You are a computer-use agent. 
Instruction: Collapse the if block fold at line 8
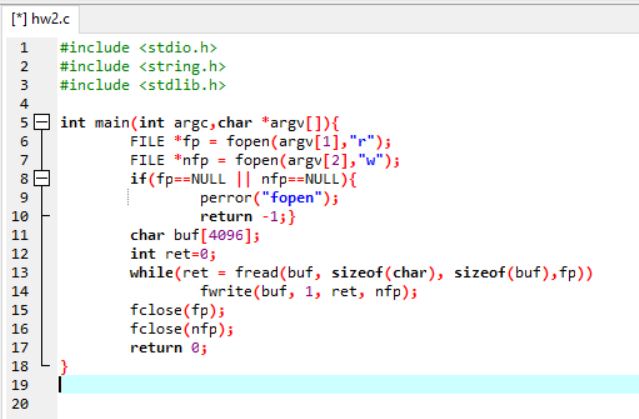tap(42, 179)
